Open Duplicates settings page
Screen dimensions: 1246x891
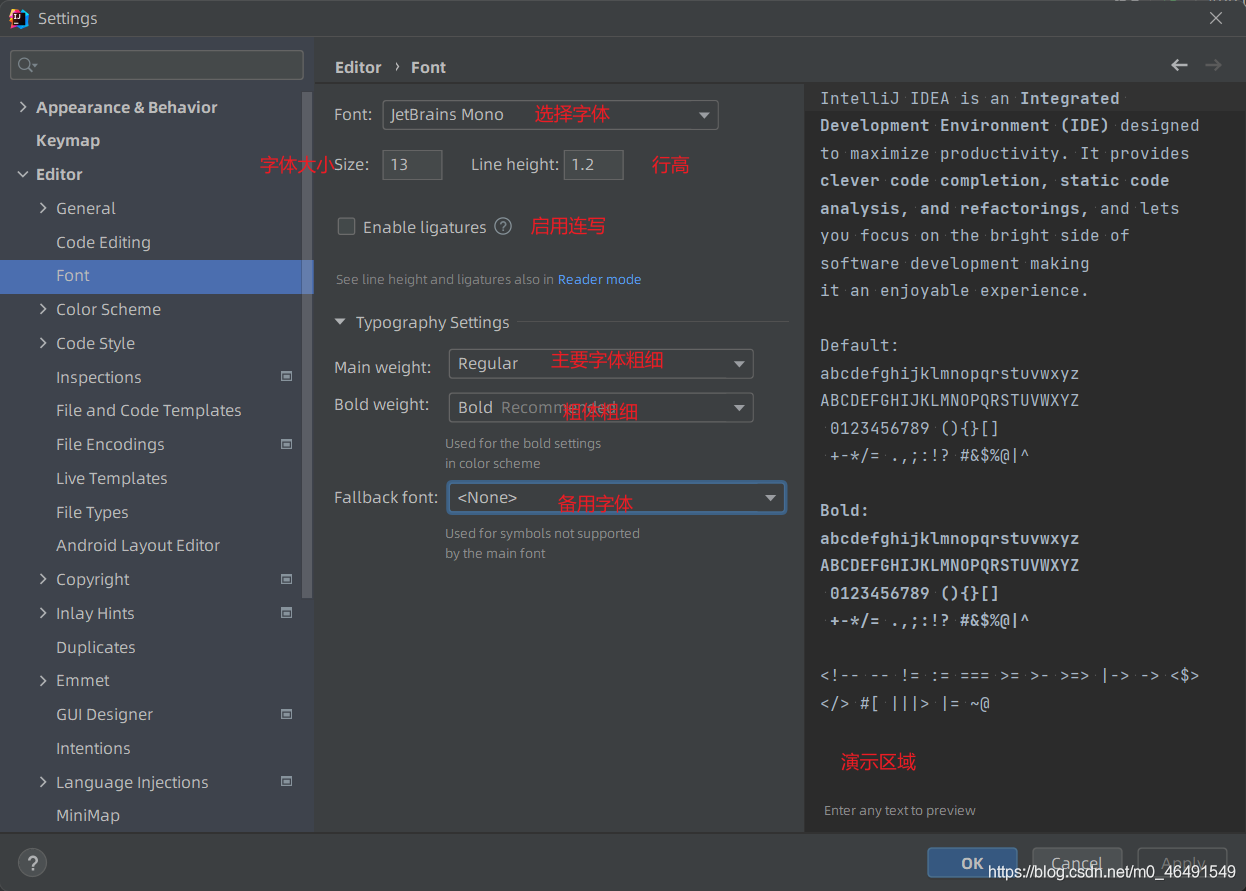(x=96, y=647)
